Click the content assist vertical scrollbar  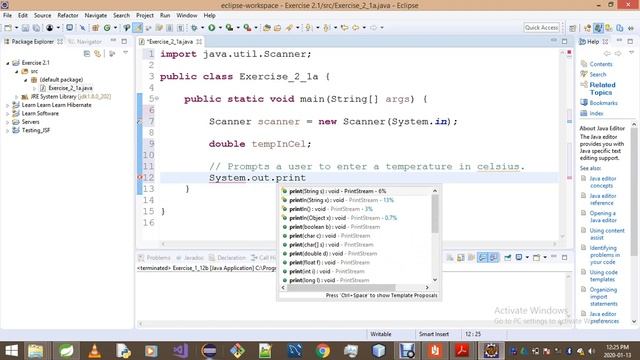coord(435,214)
